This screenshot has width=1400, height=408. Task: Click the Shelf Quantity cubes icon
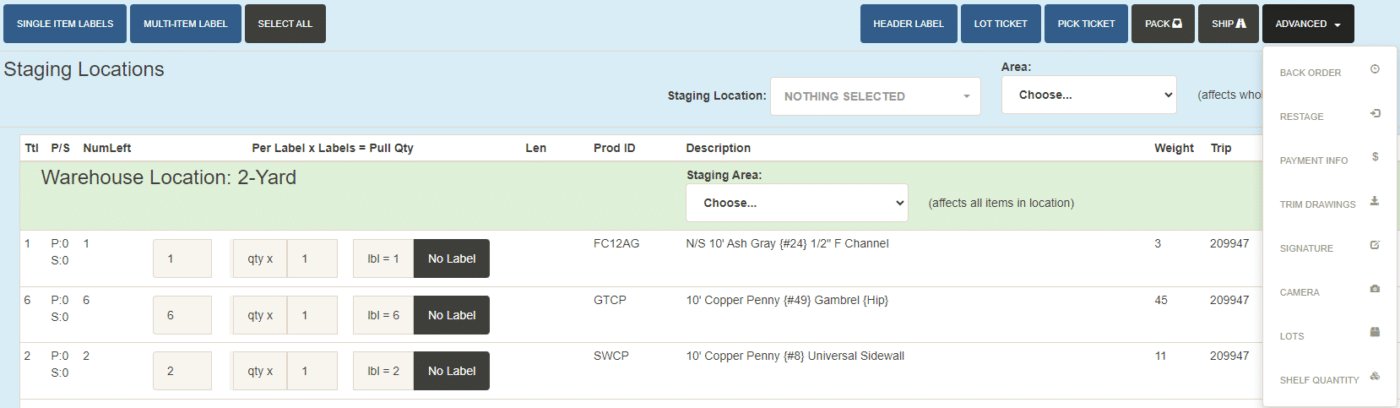(1375, 378)
